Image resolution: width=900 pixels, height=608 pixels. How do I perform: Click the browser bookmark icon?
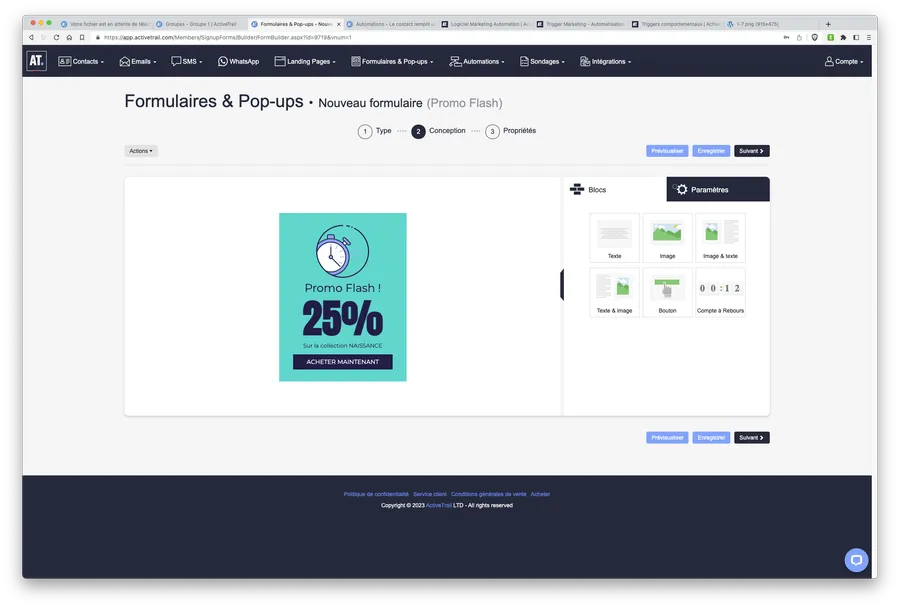(82, 37)
